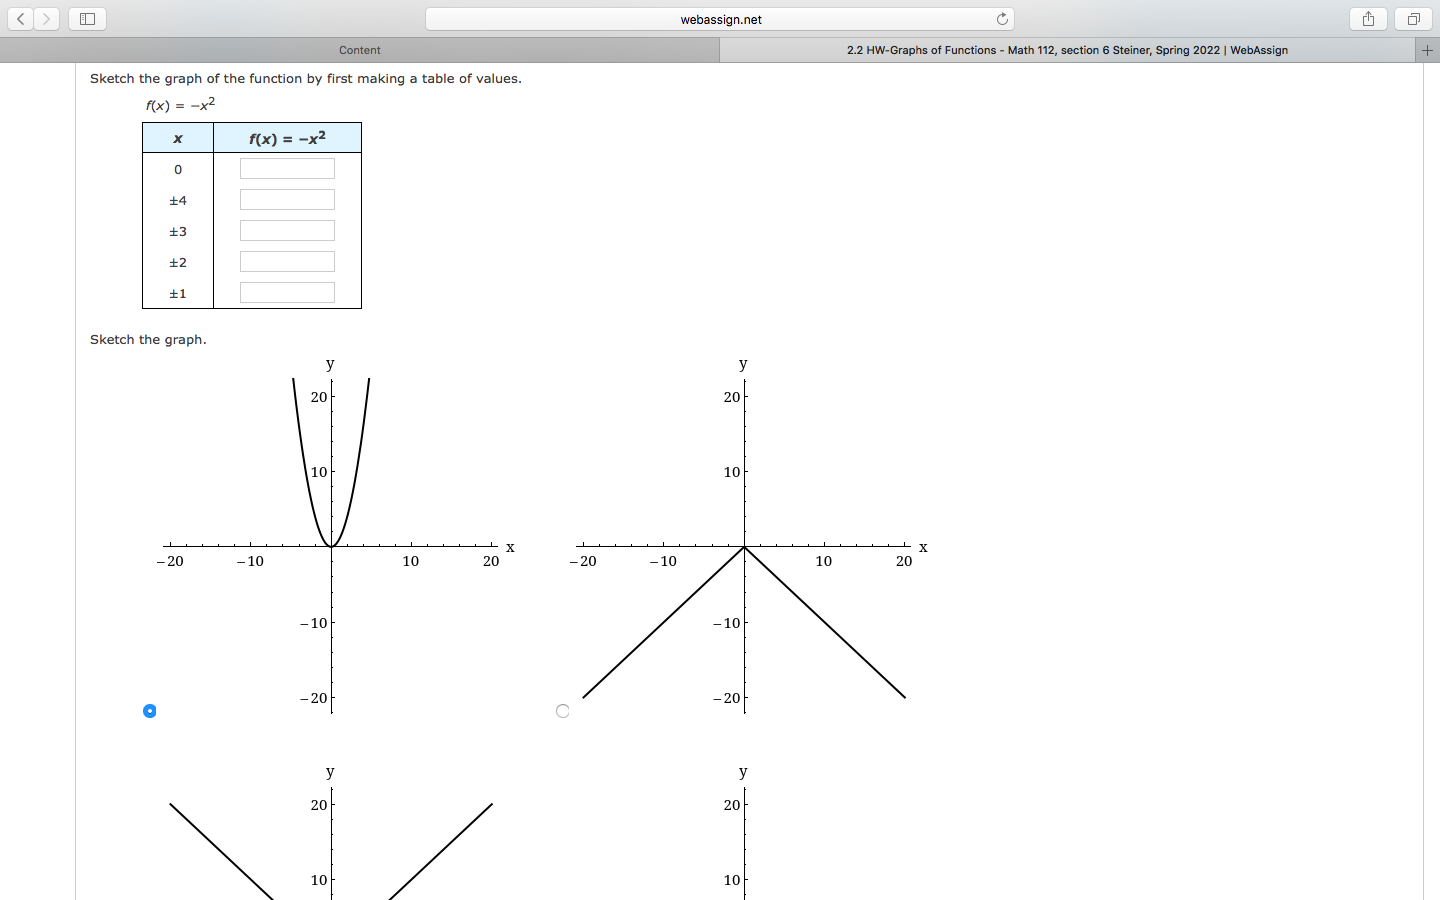
Task: Switch to the Content tab
Action: point(360,50)
